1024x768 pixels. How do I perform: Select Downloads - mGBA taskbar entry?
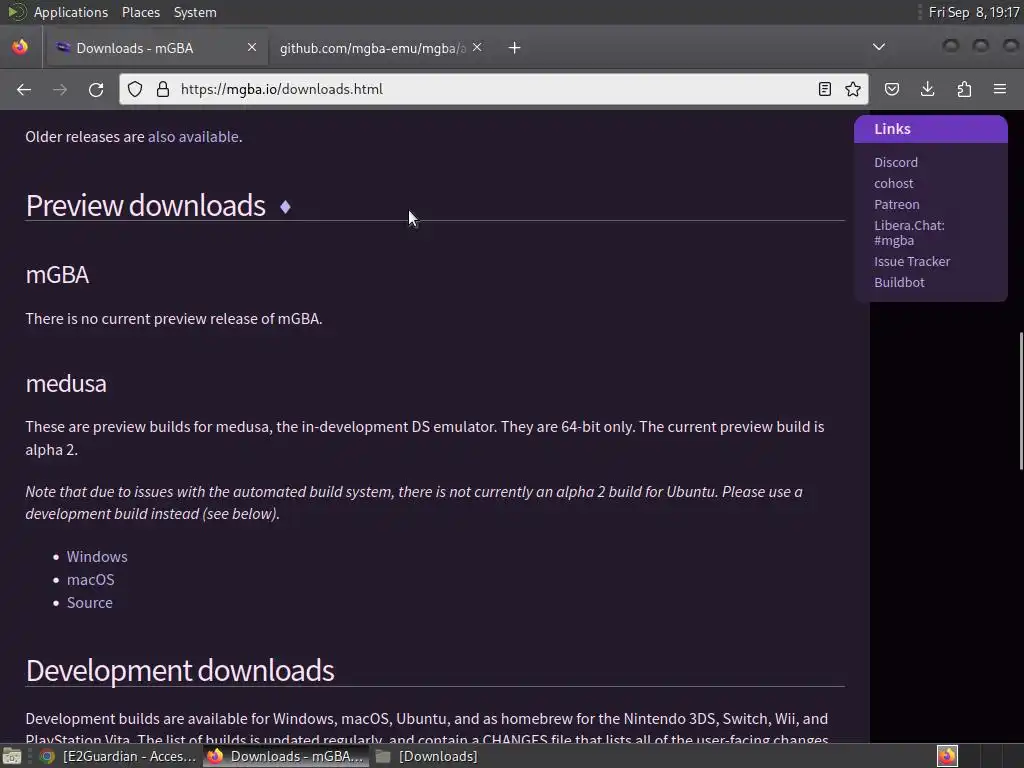click(x=285, y=756)
